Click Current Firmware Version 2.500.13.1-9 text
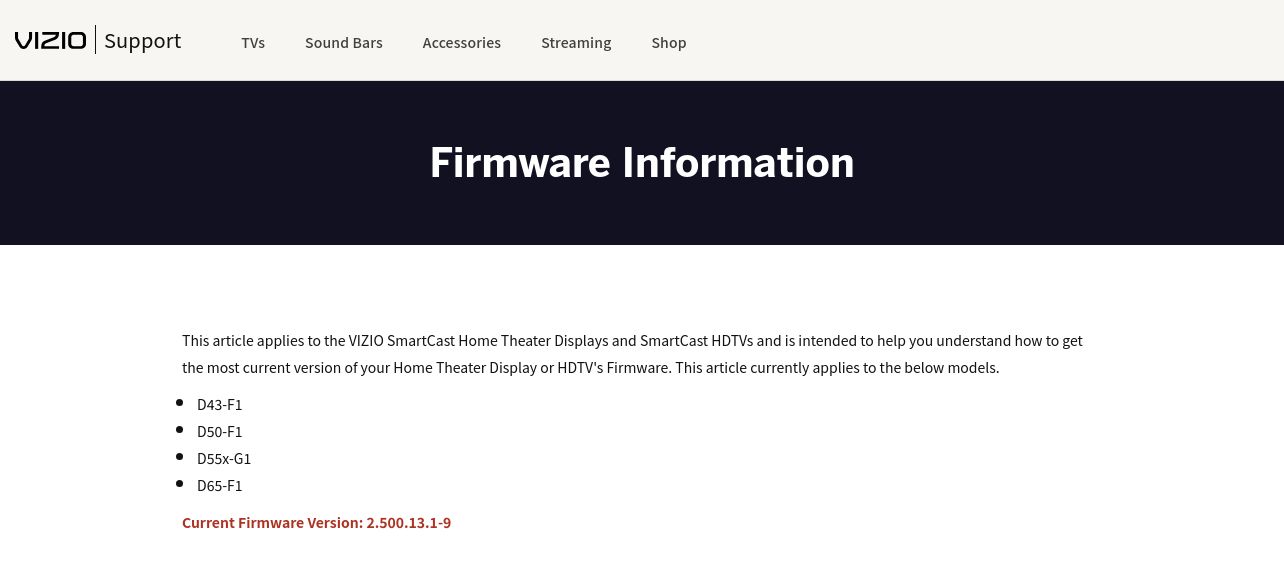Viewport: 1284px width, 570px height. click(316, 522)
